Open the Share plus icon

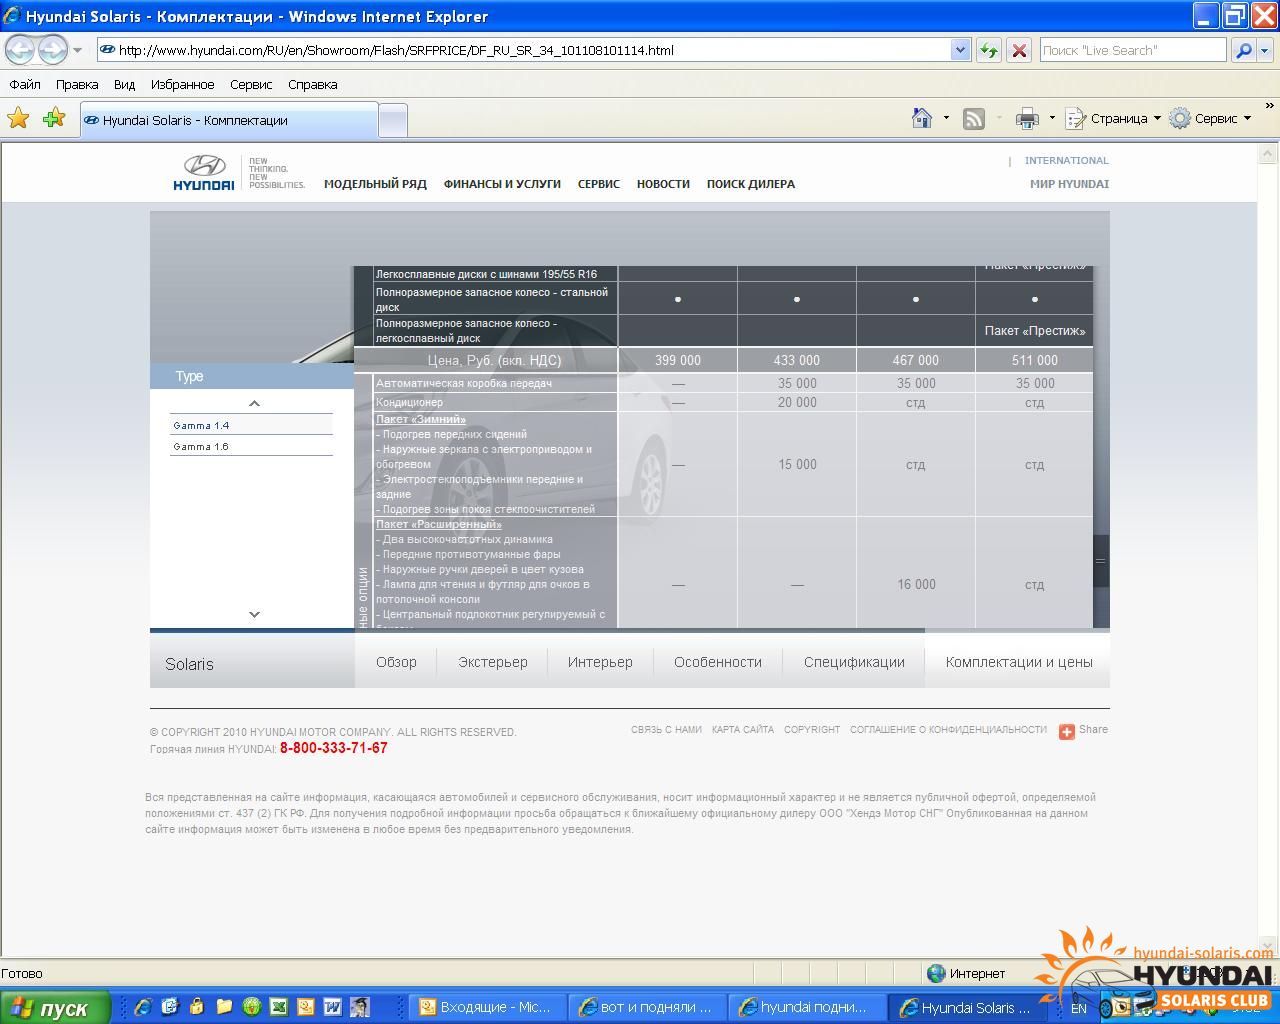(1066, 731)
